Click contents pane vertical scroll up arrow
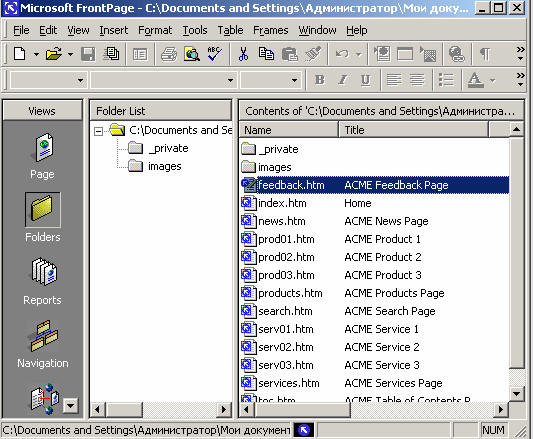Viewport: 533px width, 439px height. coord(517,130)
